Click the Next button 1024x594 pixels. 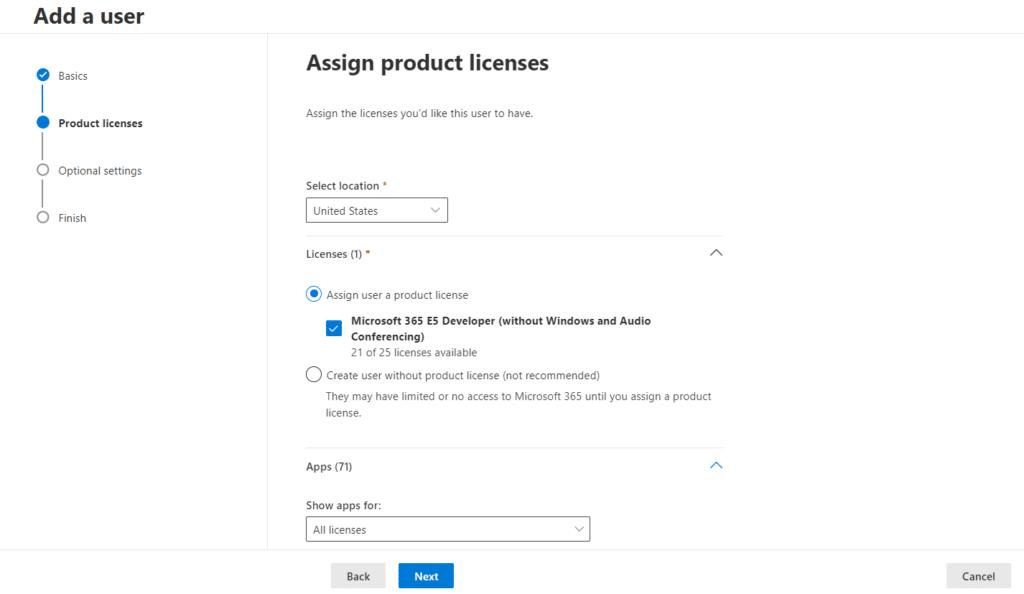[426, 576]
